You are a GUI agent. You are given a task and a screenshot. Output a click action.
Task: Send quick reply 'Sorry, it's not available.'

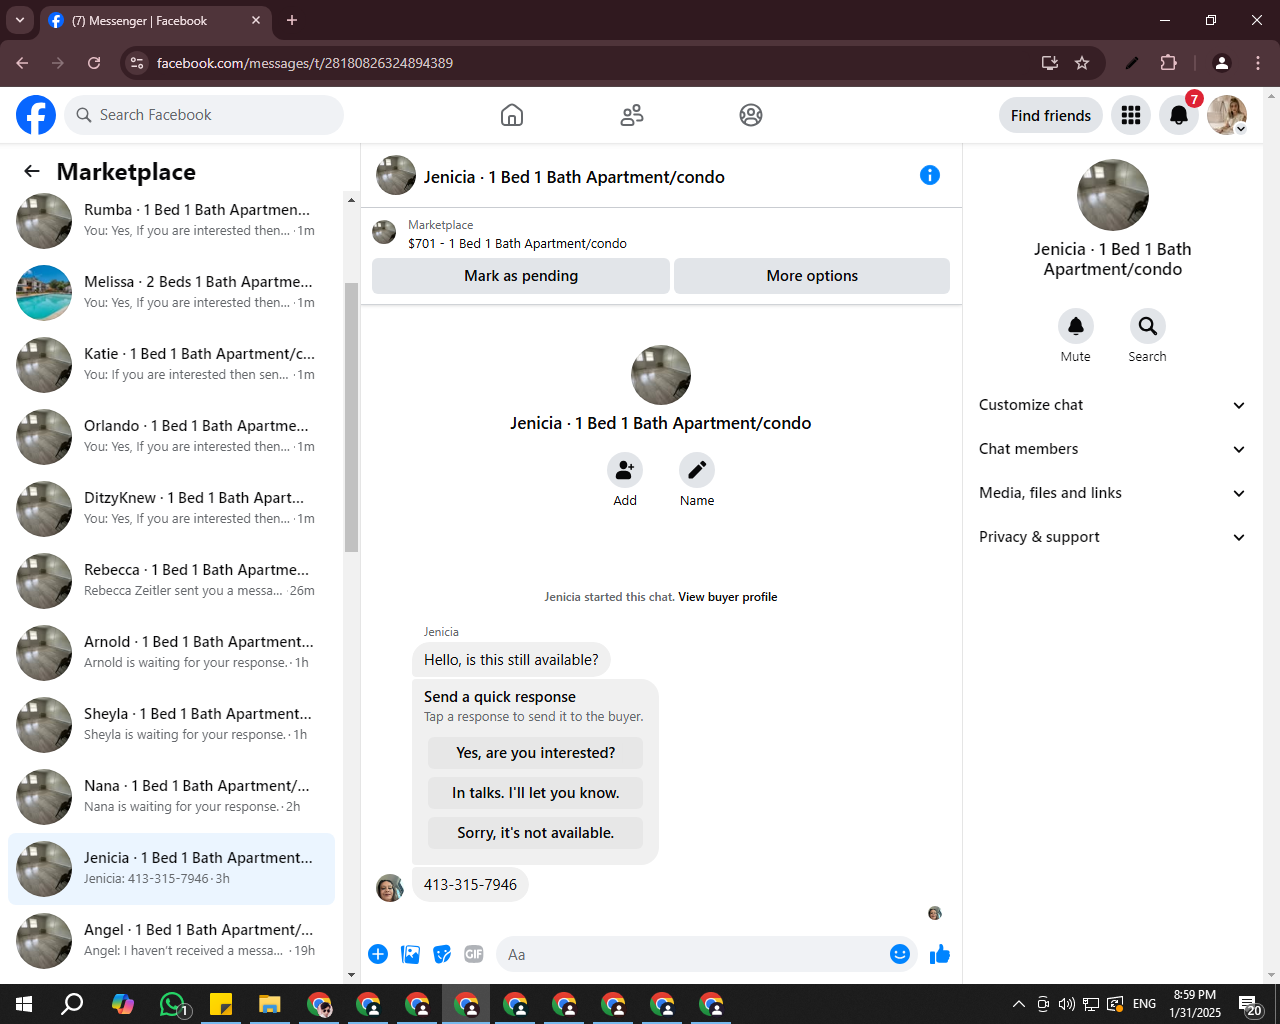pos(536,833)
